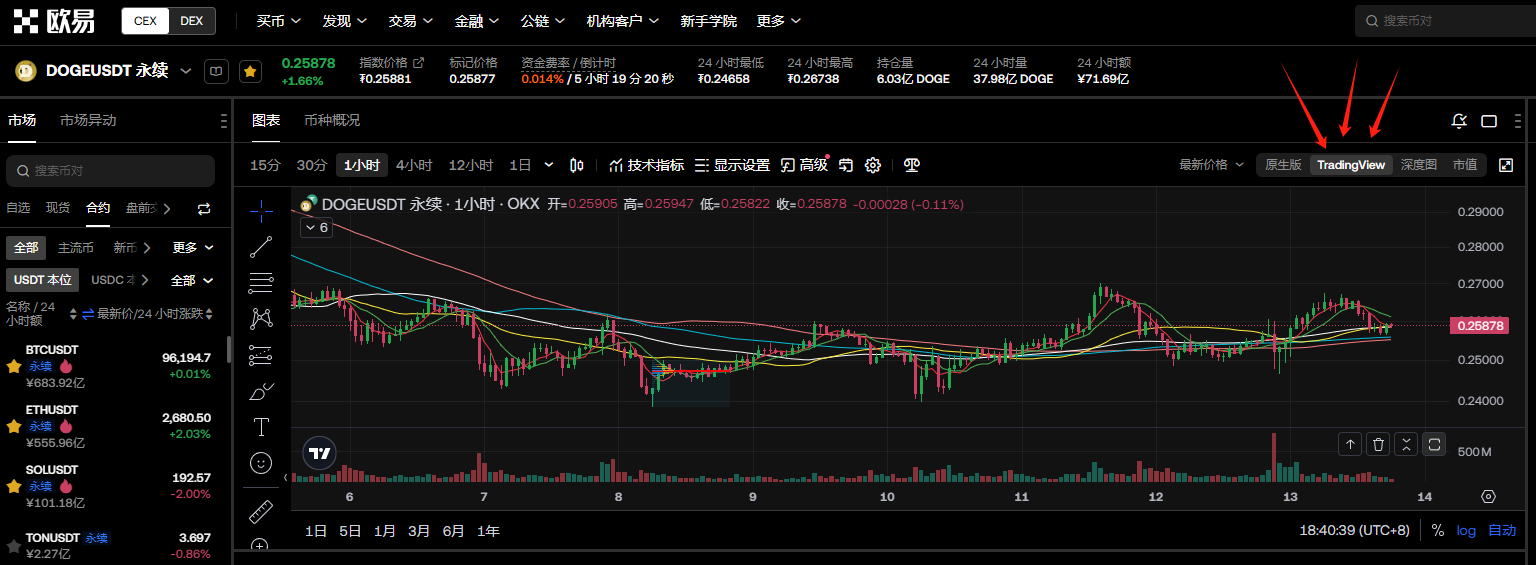Enter fullscreen chart mode icon

[x=1506, y=165]
